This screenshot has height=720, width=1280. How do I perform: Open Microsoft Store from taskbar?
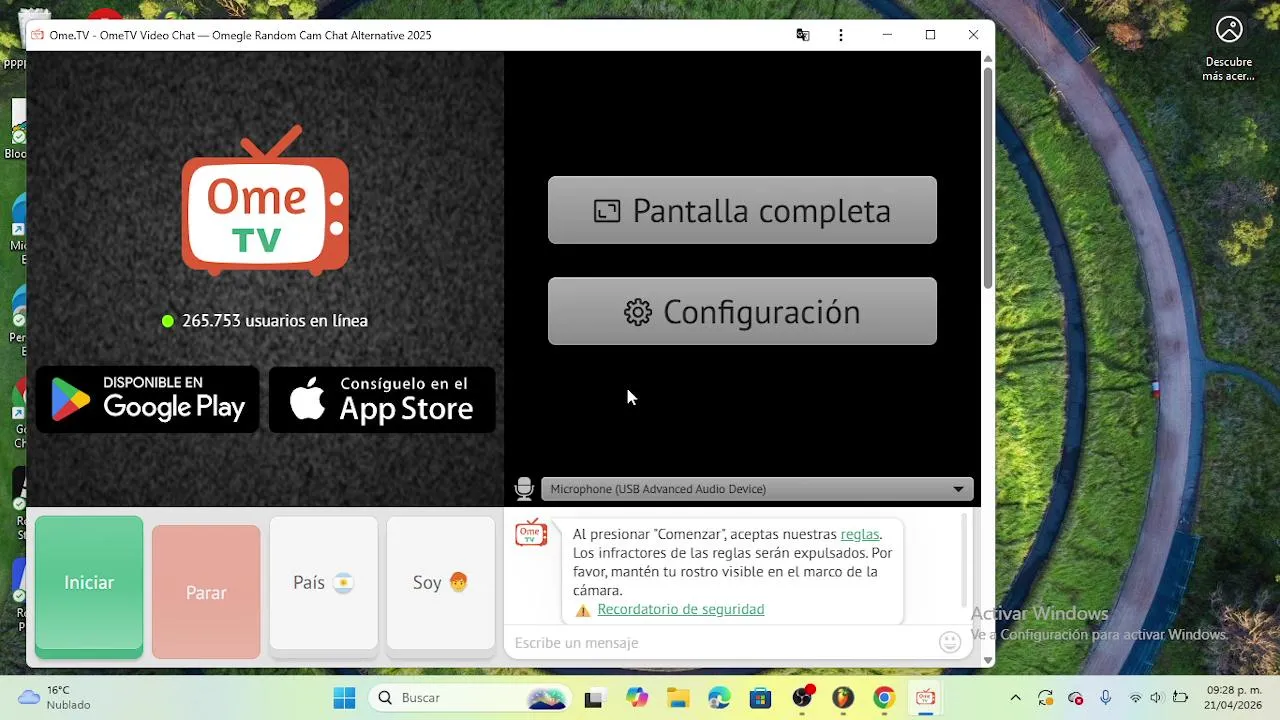[x=760, y=698]
